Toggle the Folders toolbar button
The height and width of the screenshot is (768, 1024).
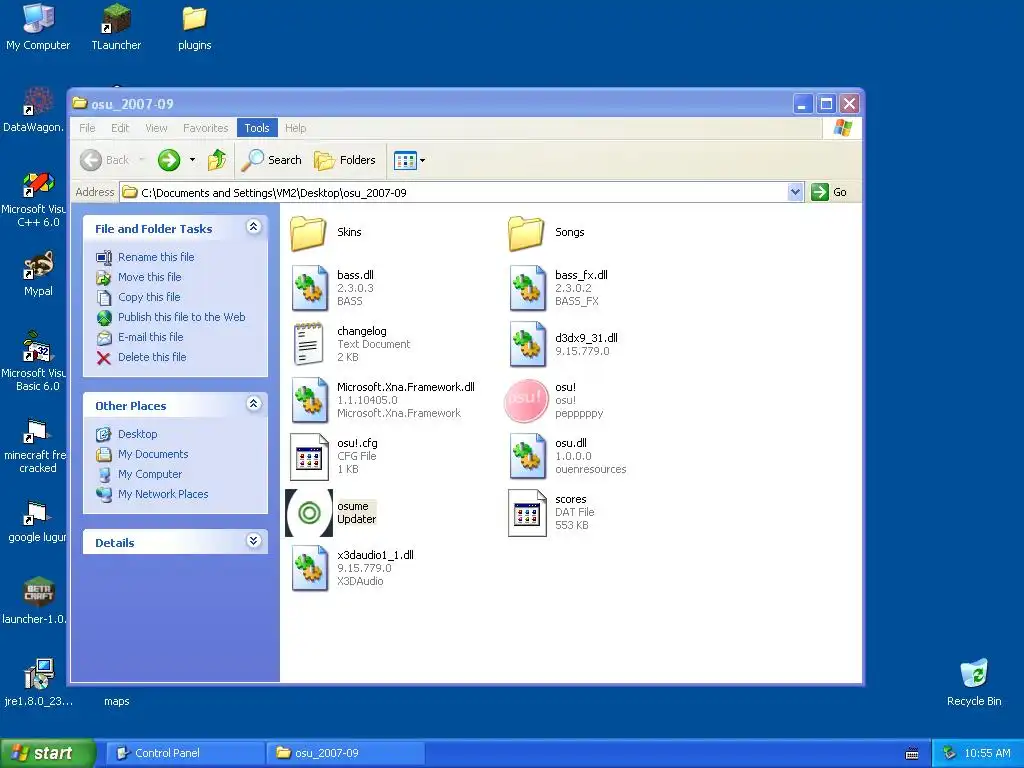[x=345, y=160]
